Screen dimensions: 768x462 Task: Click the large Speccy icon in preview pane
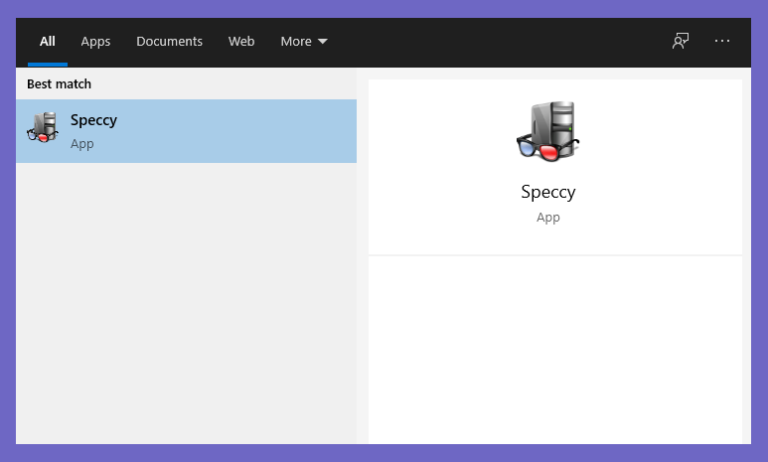click(548, 131)
